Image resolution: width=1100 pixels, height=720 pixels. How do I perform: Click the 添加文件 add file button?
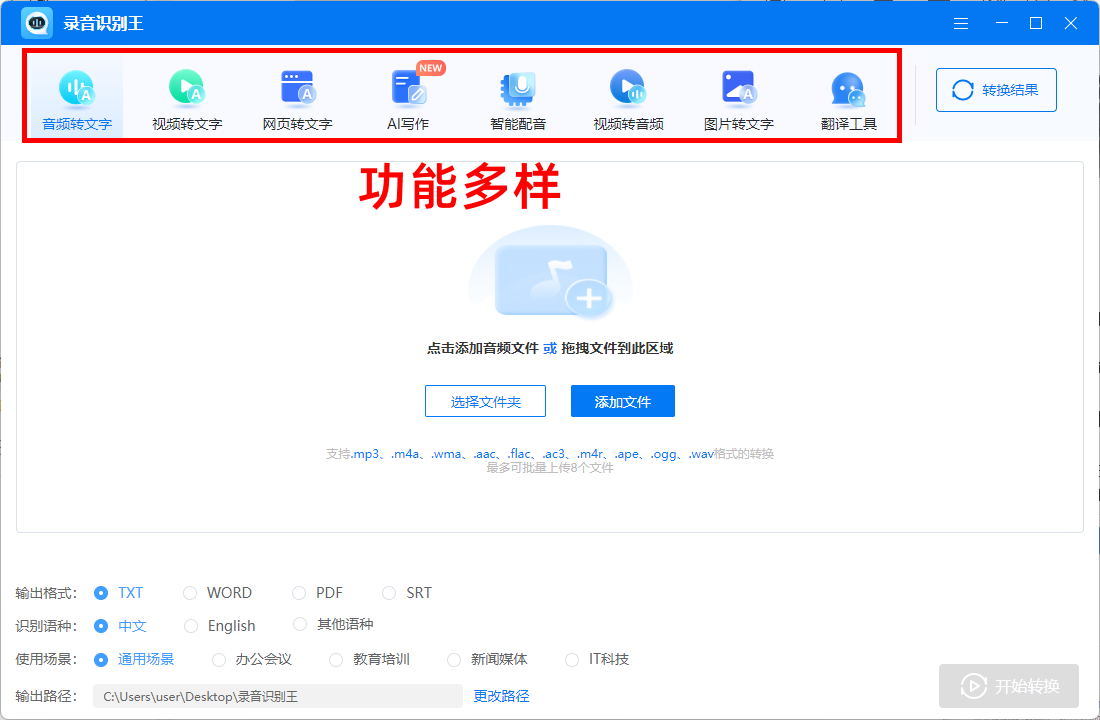(622, 400)
